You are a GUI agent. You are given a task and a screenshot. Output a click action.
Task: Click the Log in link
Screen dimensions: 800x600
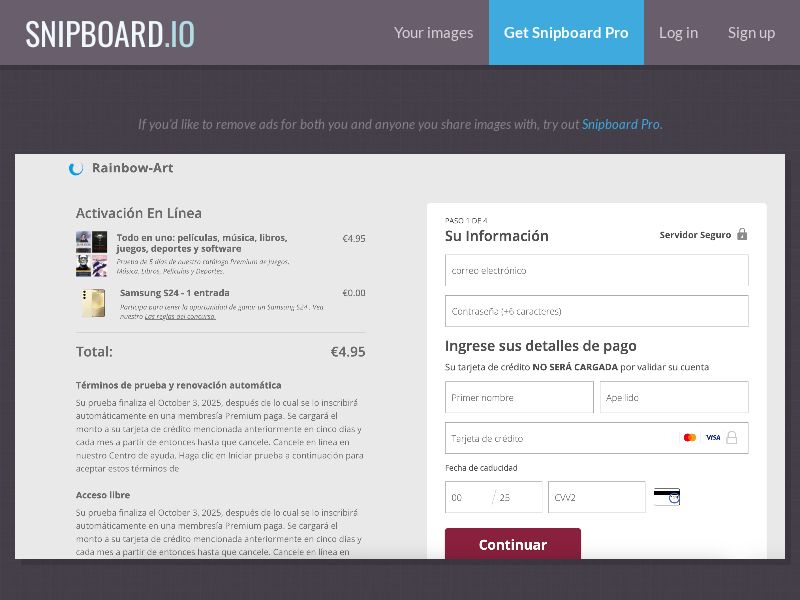point(678,32)
